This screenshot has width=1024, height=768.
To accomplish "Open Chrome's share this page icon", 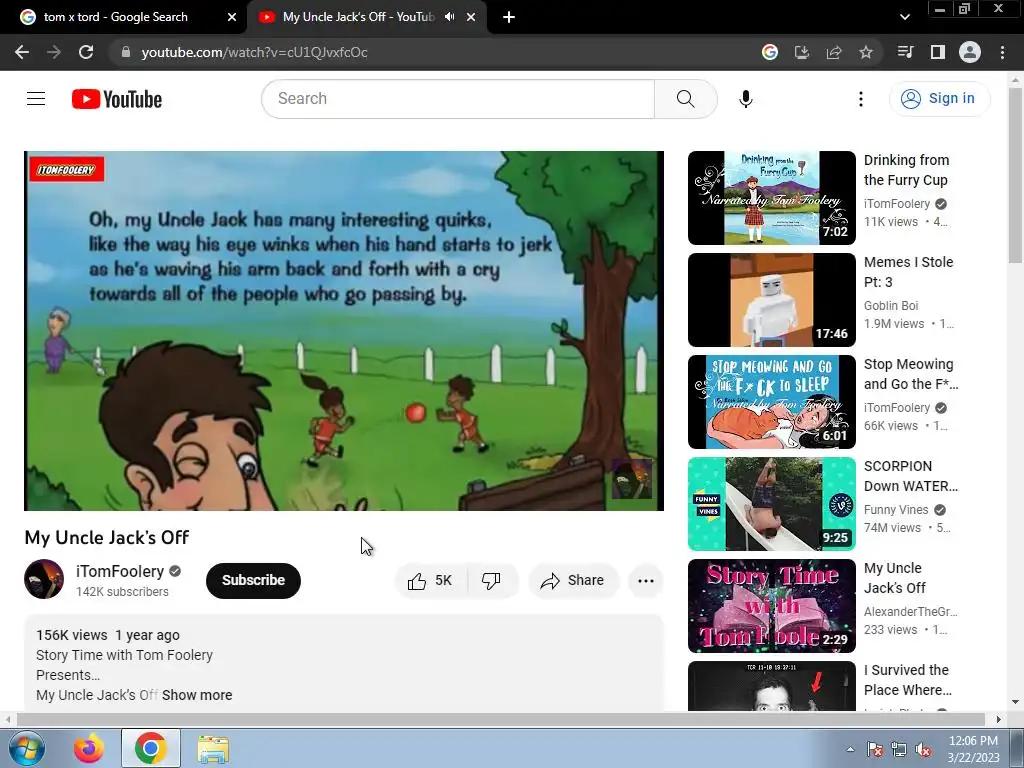I will point(834,52).
